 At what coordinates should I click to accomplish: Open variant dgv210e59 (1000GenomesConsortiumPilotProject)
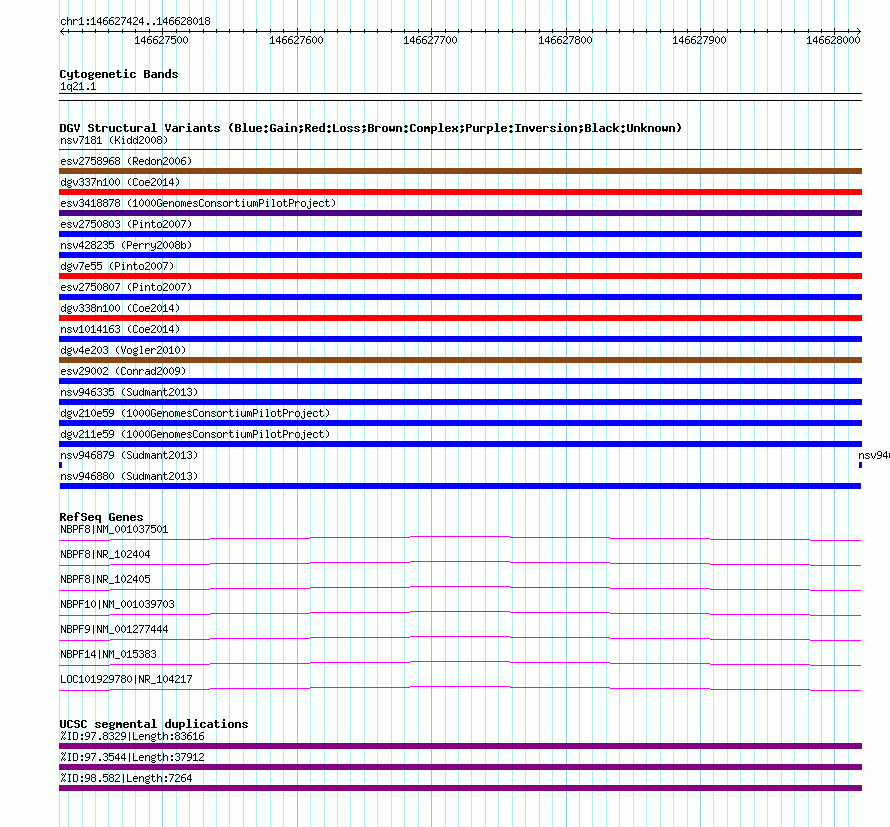(195, 413)
